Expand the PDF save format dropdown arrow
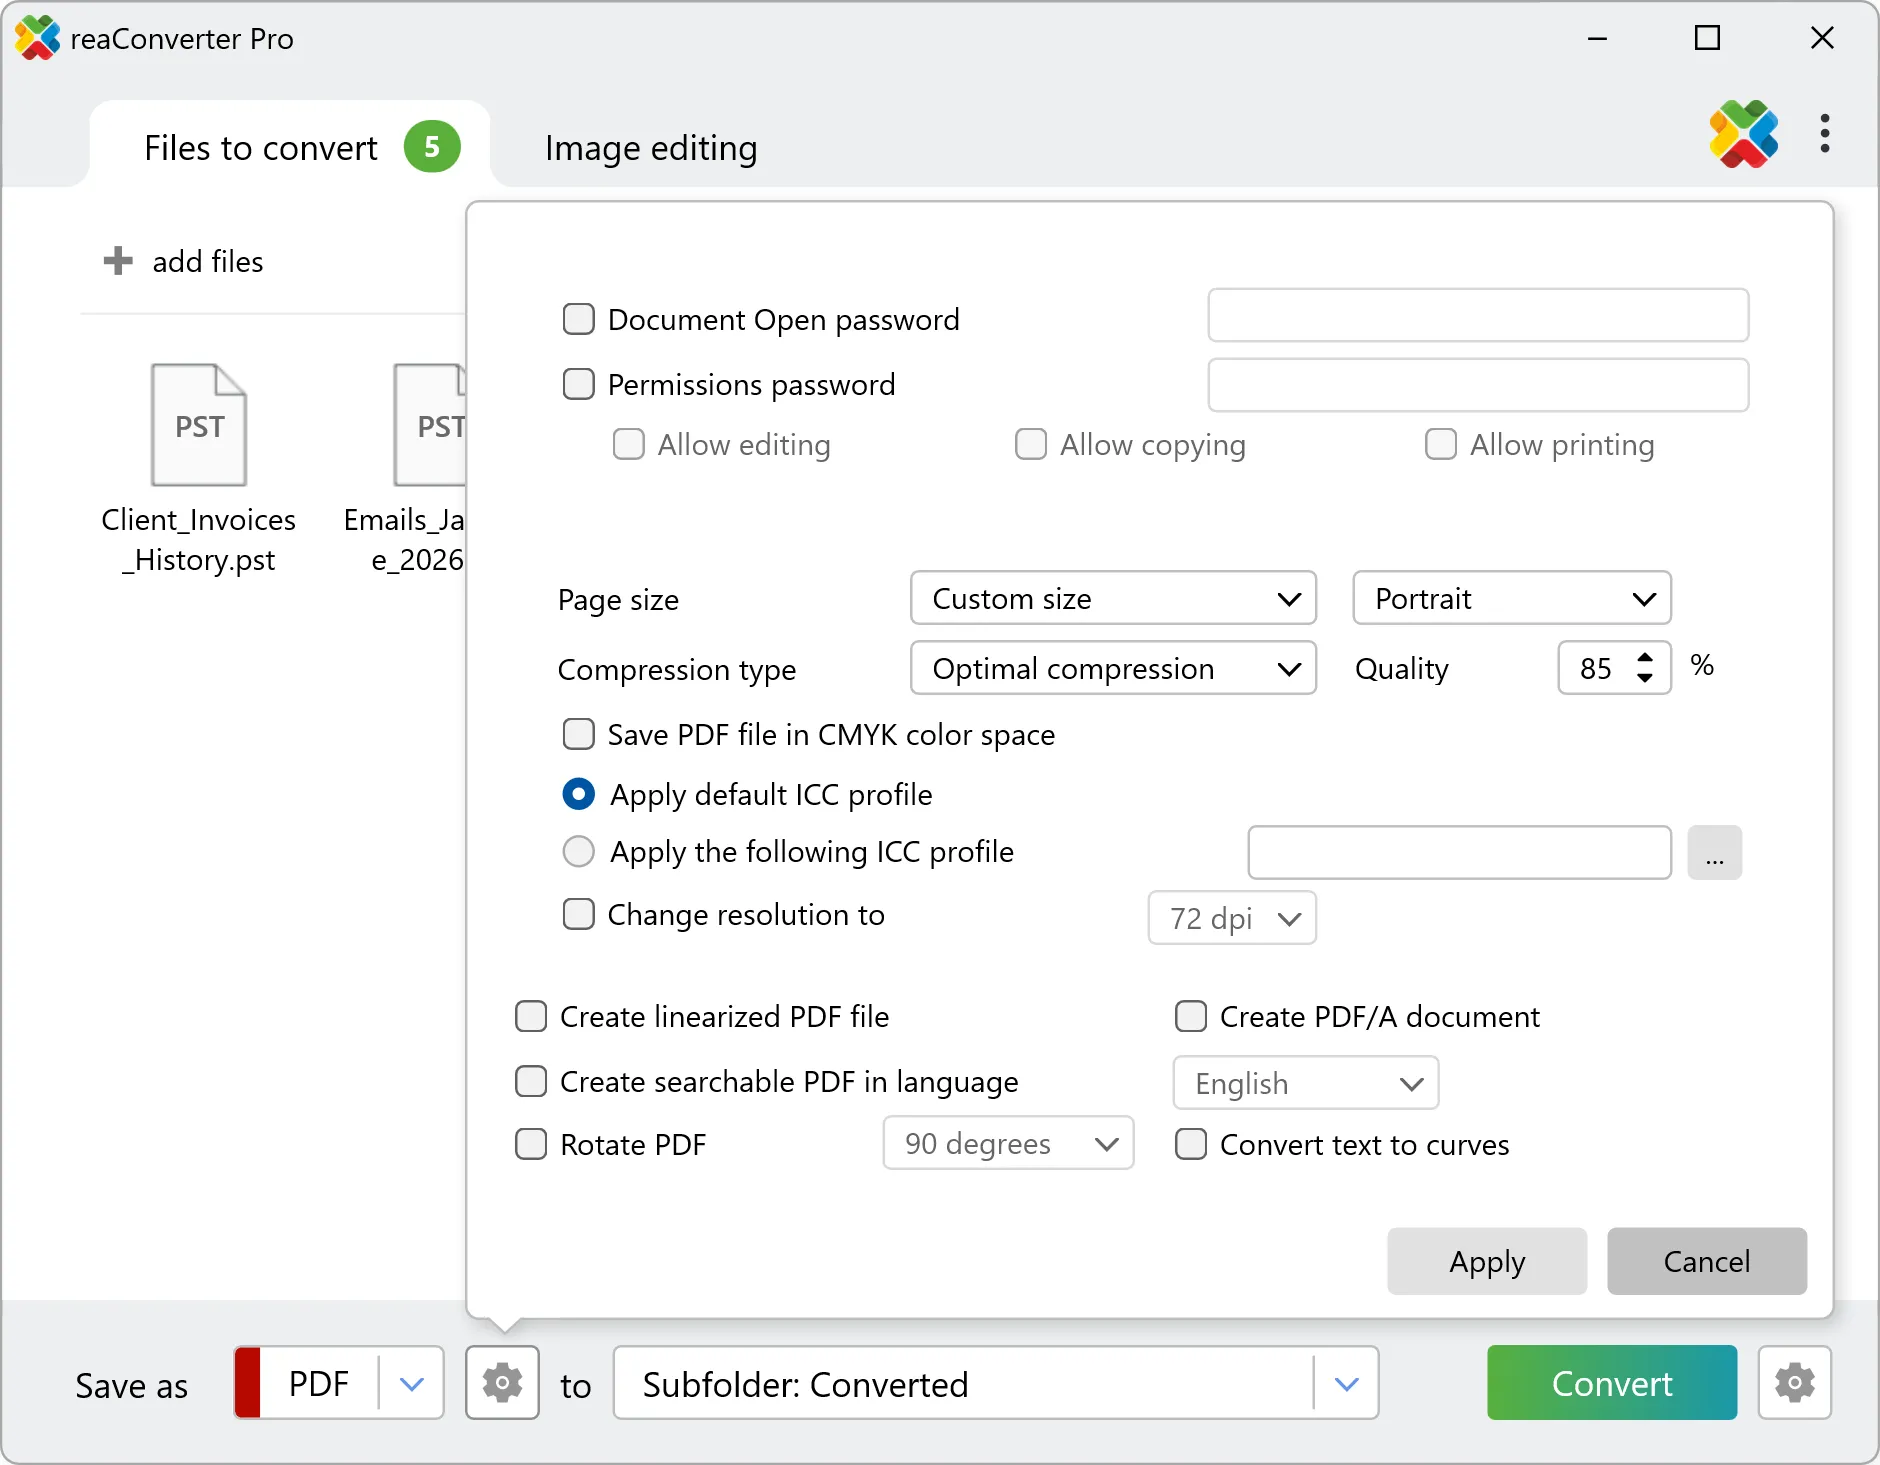 411,1383
